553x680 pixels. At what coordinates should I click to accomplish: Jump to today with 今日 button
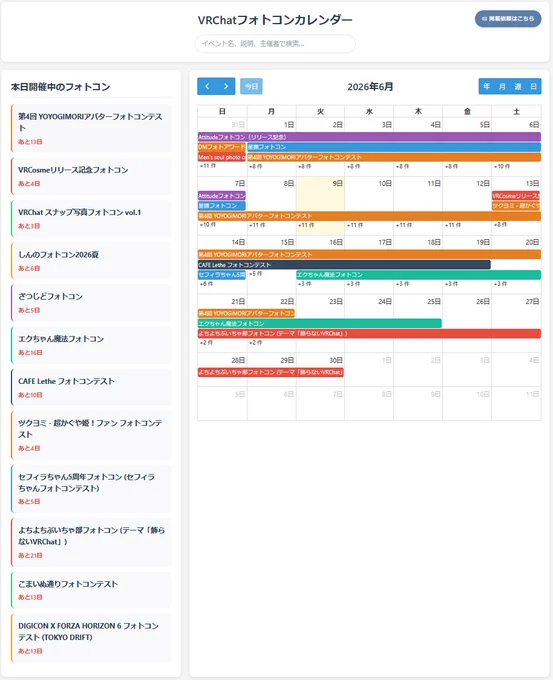[x=251, y=86]
